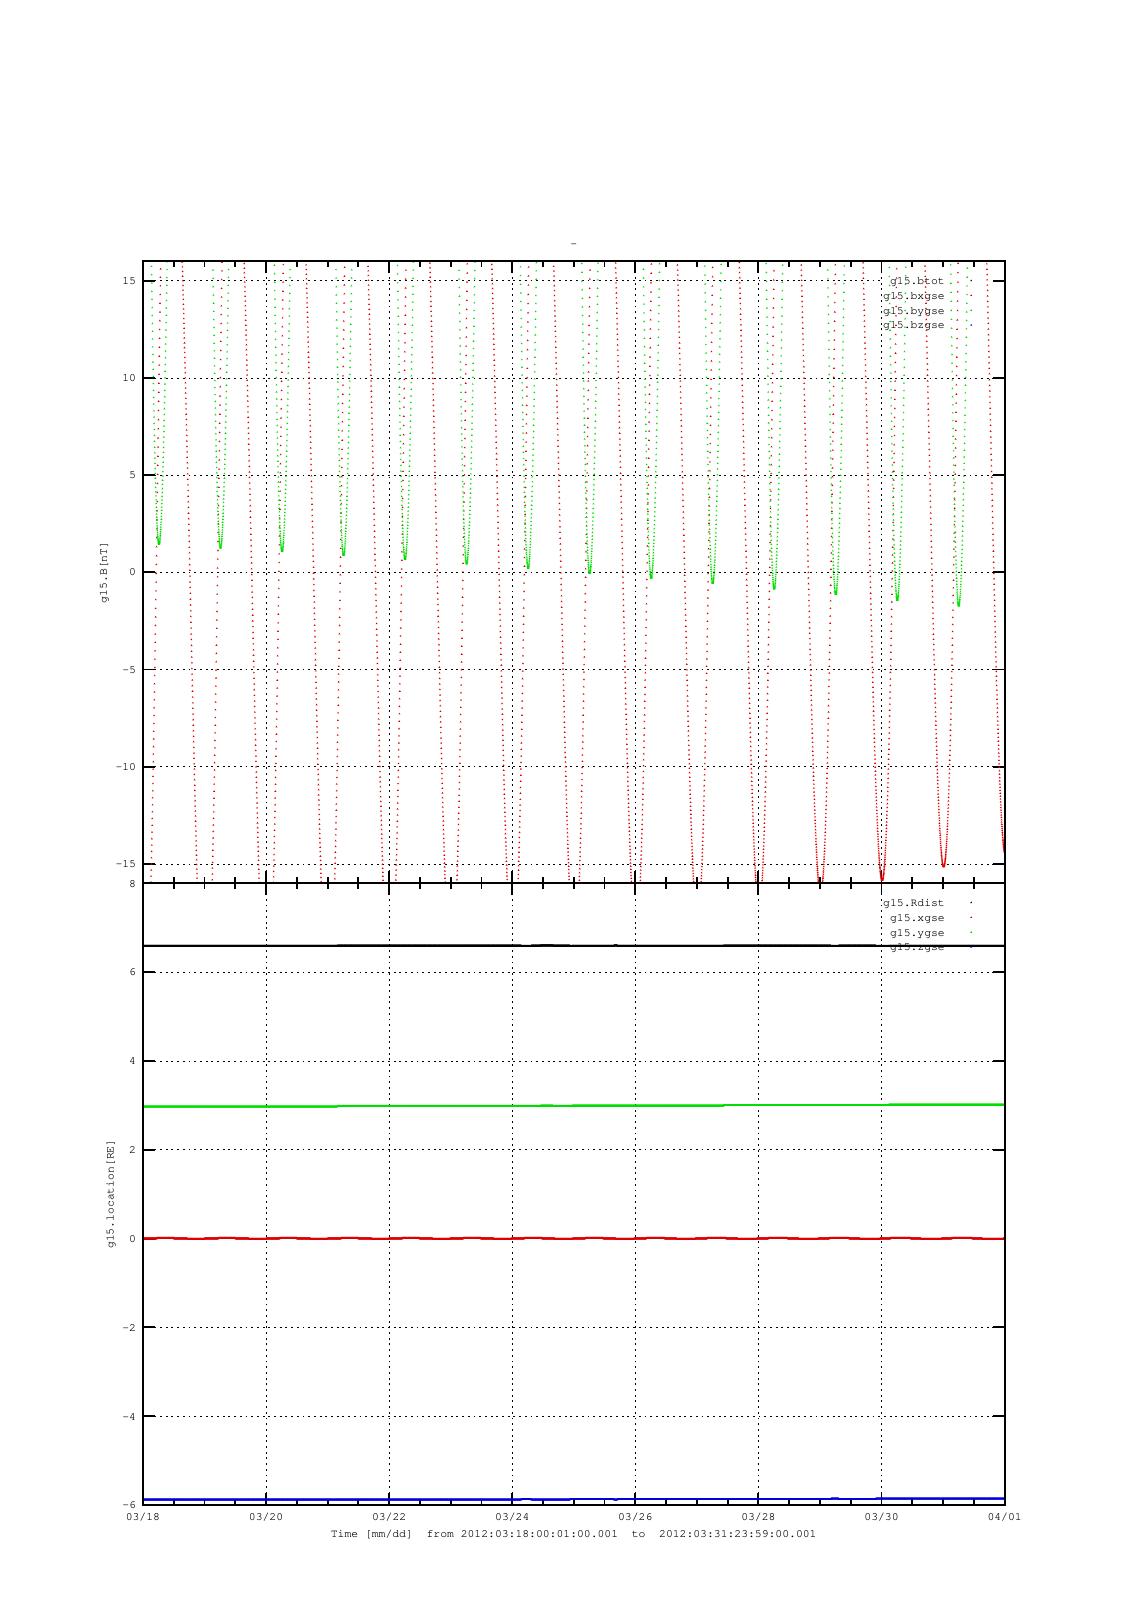
Task: Click the g15.bzgse legend entry
Action: tap(913, 325)
